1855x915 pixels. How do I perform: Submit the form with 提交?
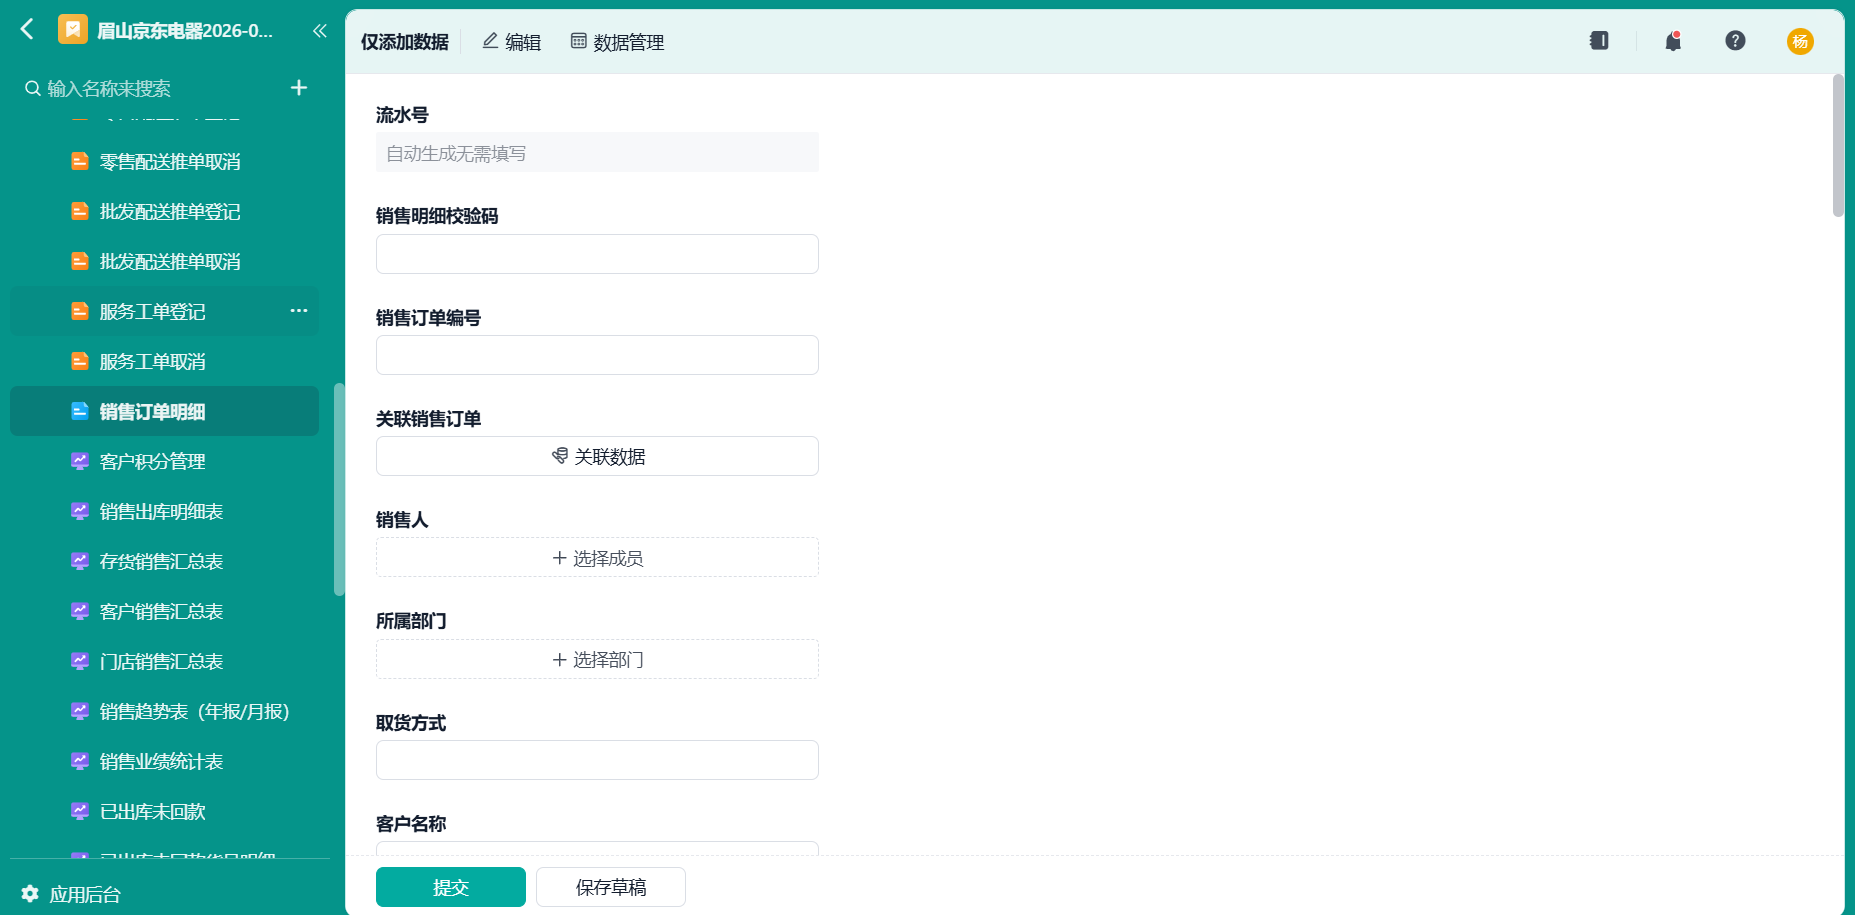click(x=451, y=887)
